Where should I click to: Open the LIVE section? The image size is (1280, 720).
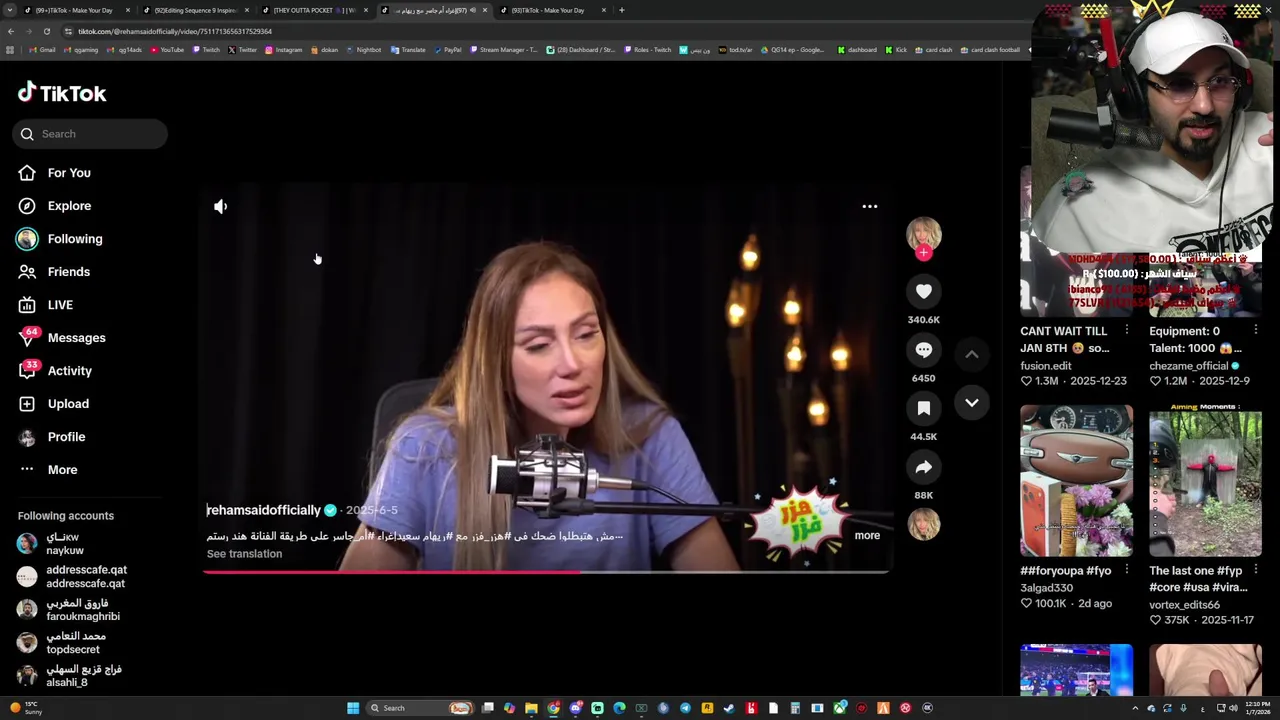(46, 305)
